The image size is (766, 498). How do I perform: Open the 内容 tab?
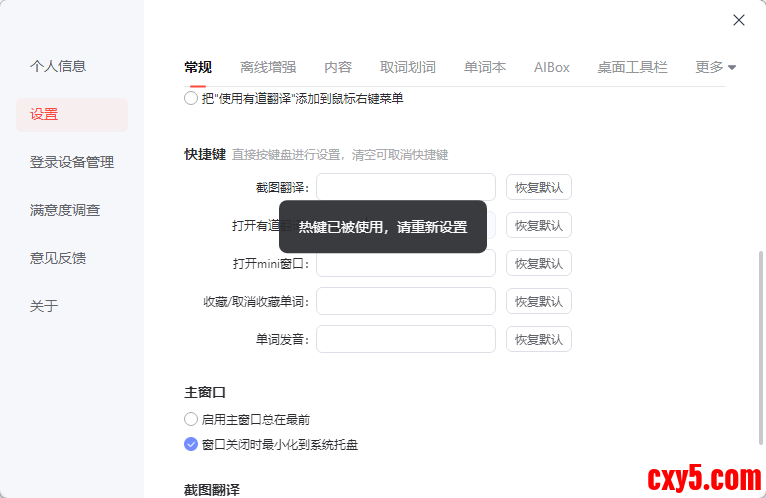click(338, 68)
